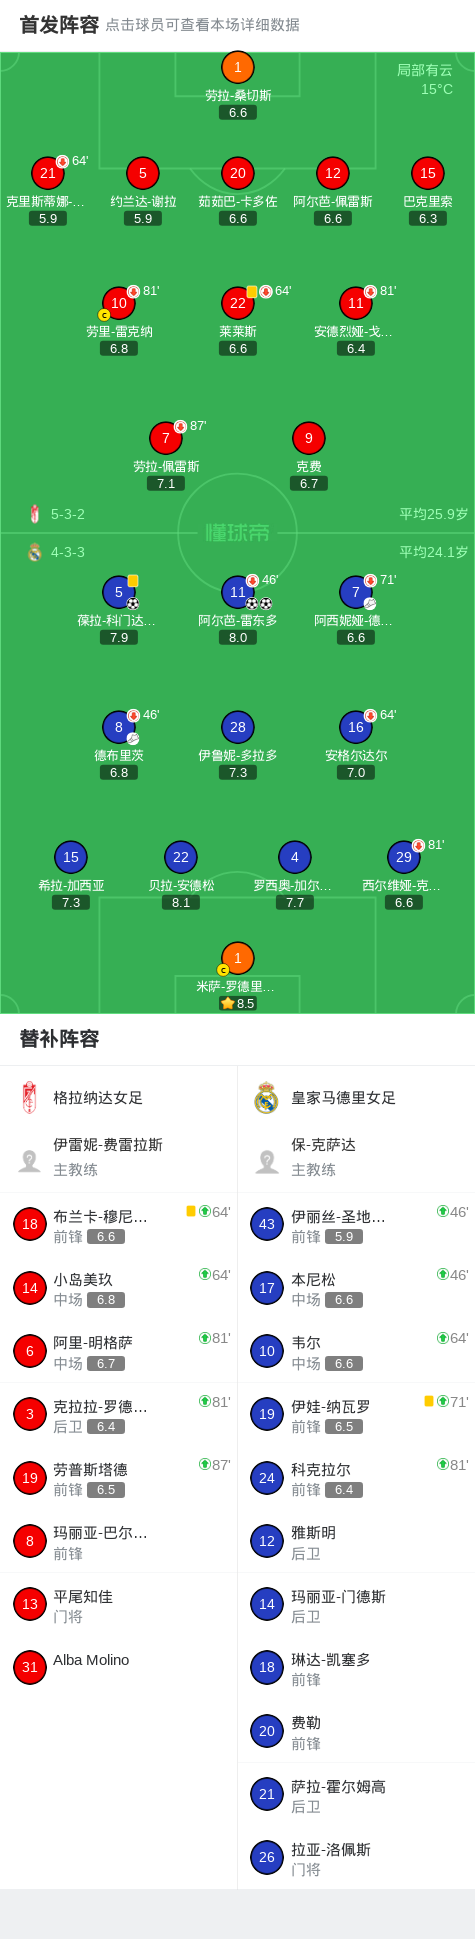Open coach 保-克萨达 profile

click(x=356, y=1157)
